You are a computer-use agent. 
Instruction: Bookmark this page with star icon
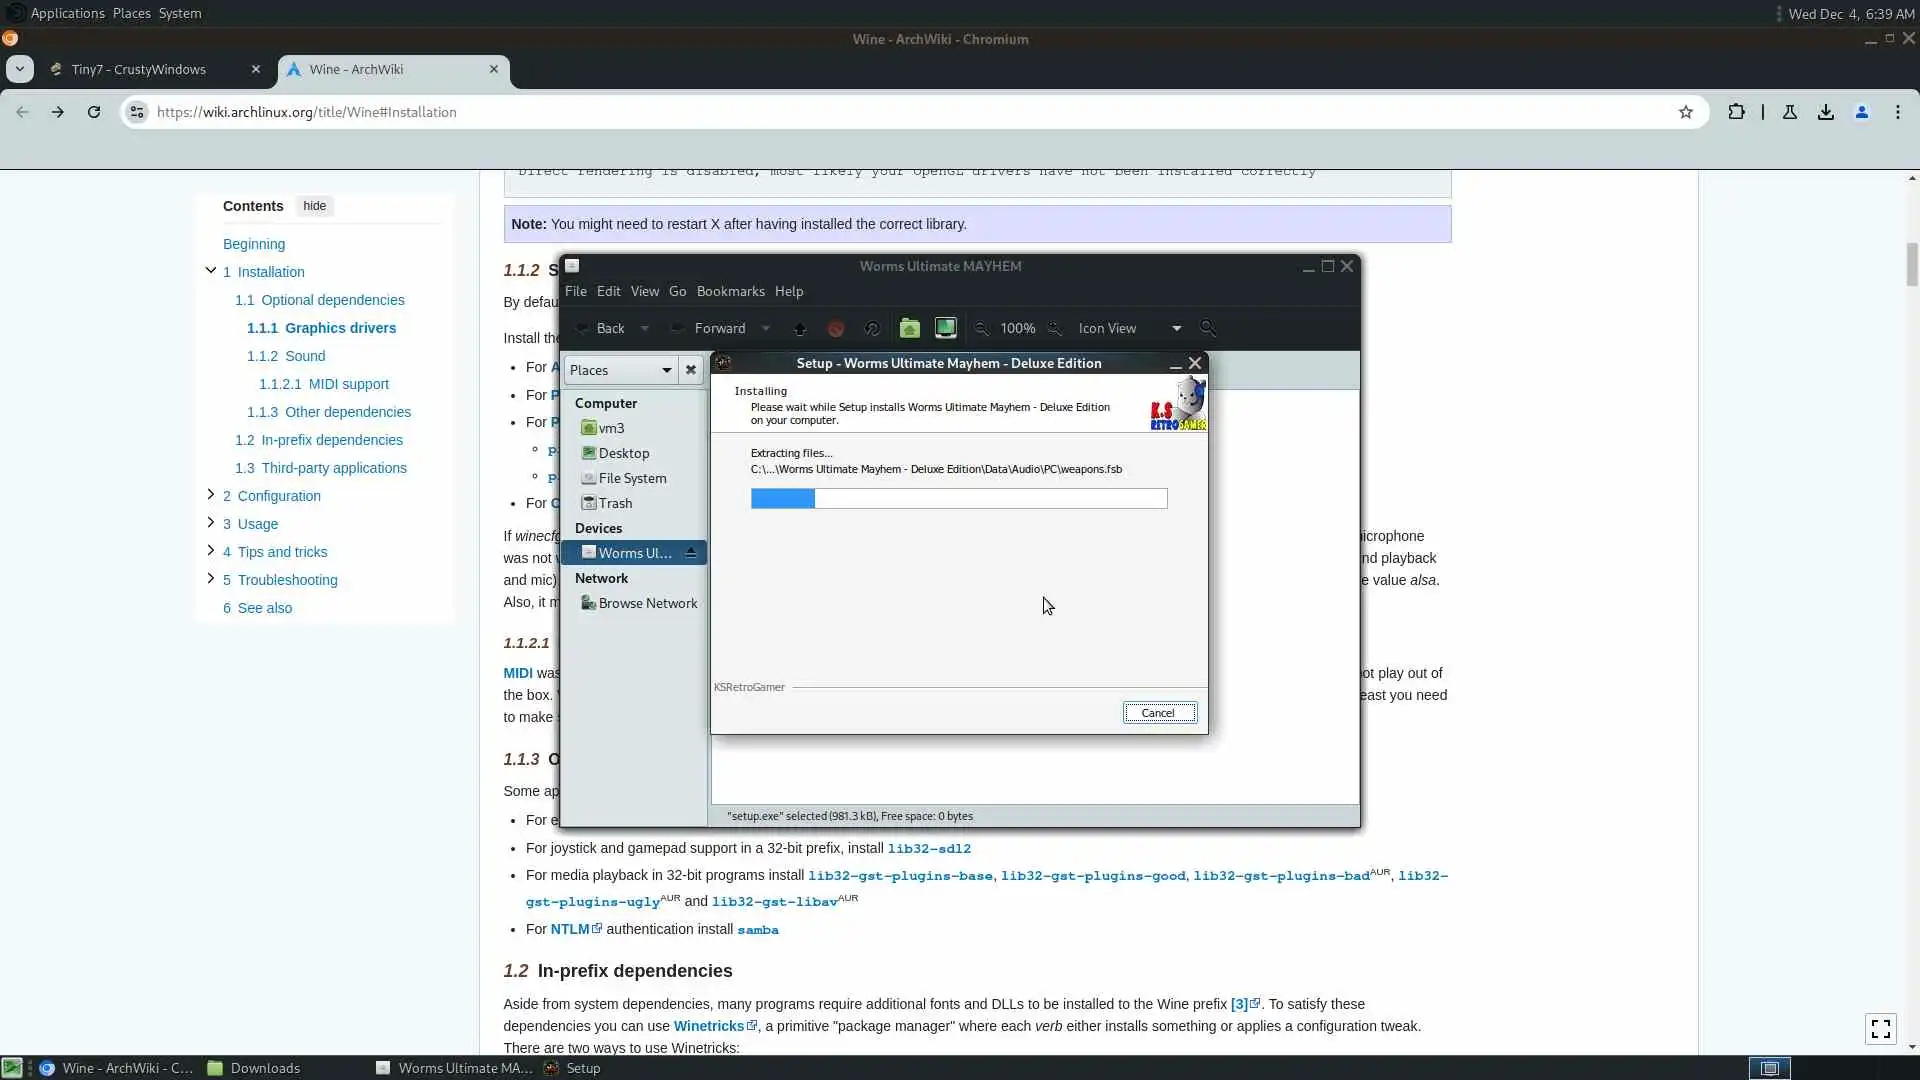[1686, 112]
